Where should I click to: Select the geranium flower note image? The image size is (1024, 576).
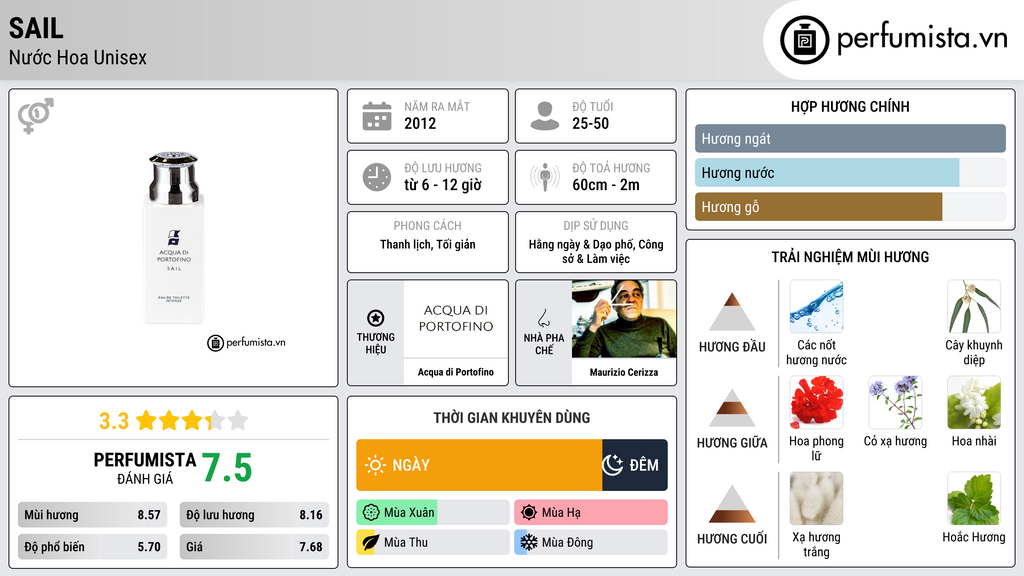click(x=816, y=402)
